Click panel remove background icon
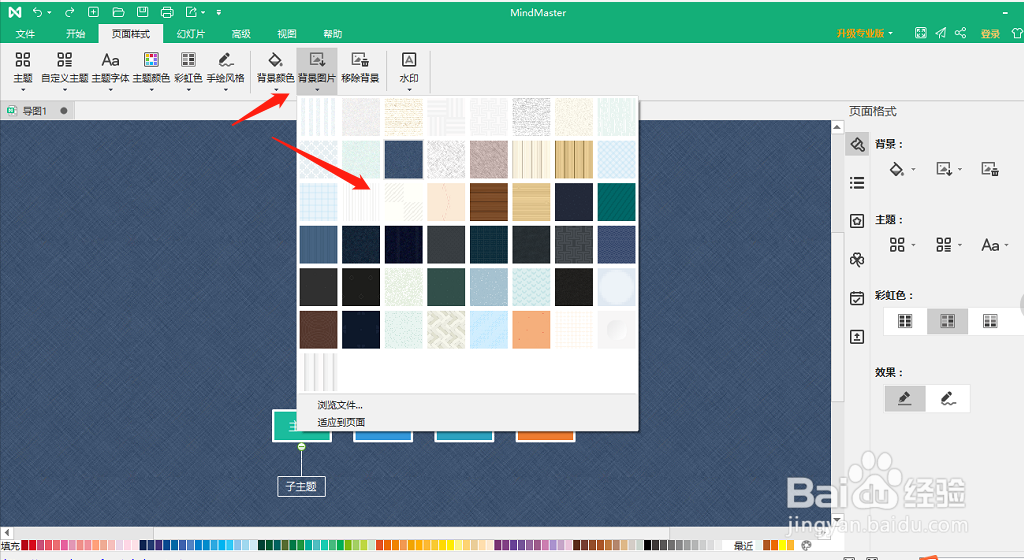Viewport: 1024px width, 560px height. click(x=990, y=169)
